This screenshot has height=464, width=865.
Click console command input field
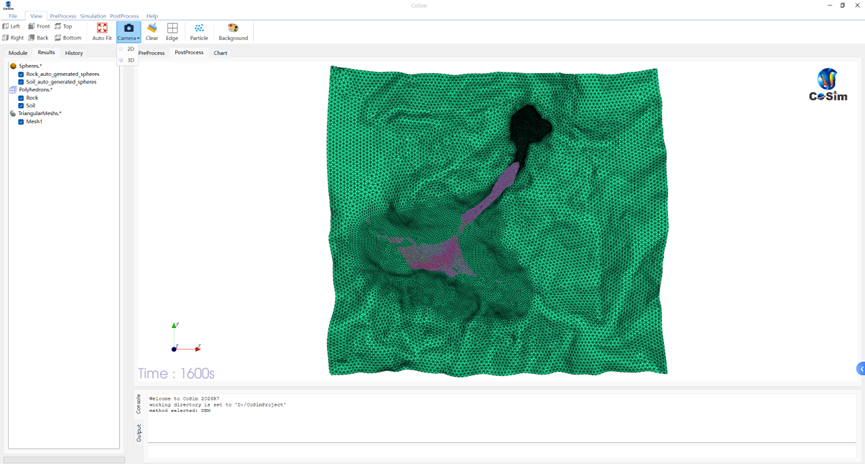pos(501,451)
